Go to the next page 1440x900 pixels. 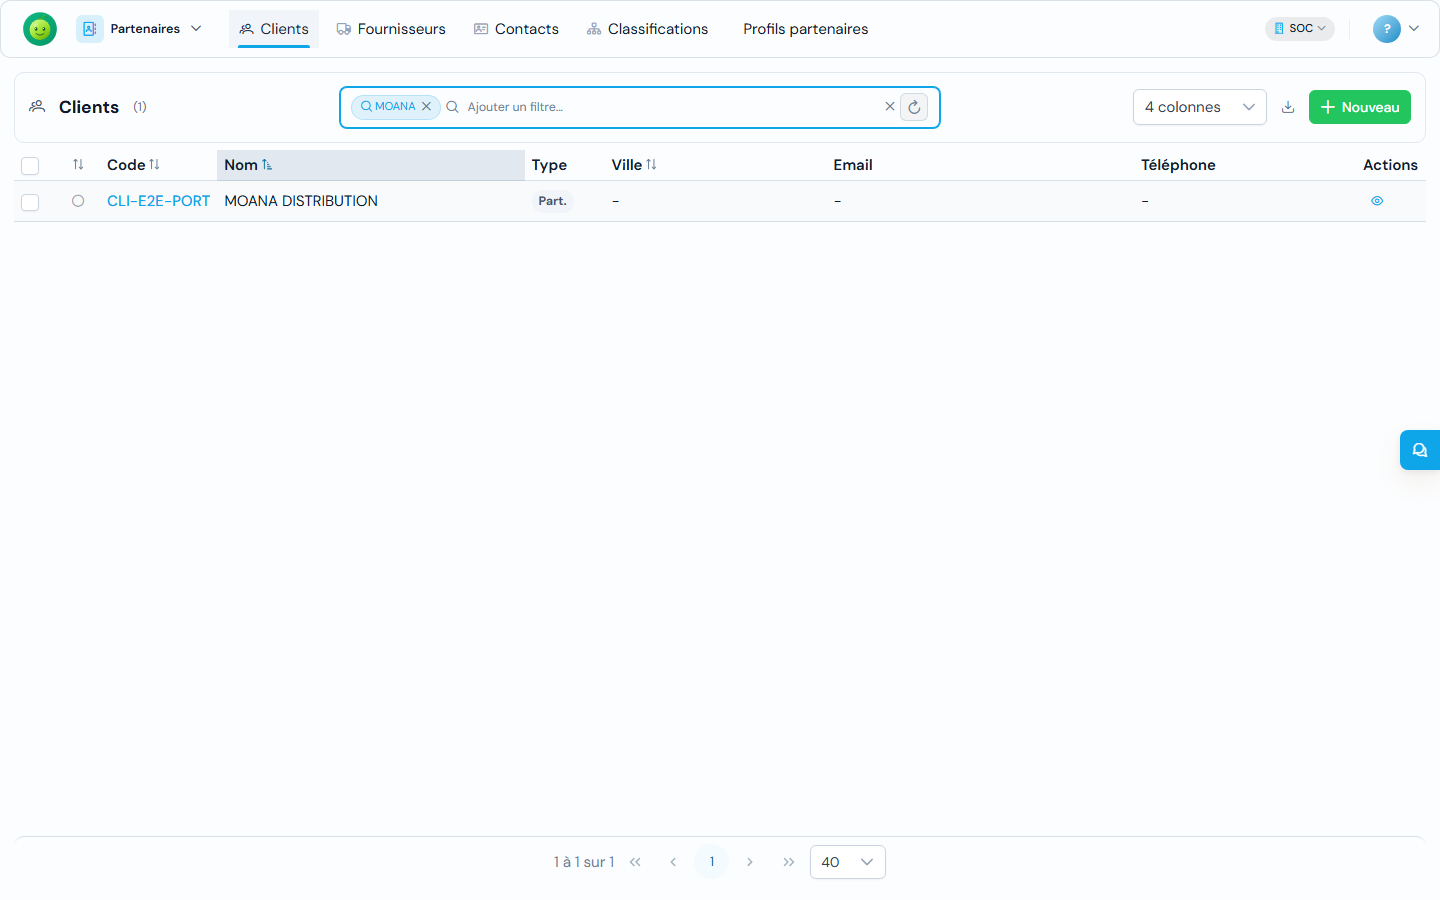(750, 862)
